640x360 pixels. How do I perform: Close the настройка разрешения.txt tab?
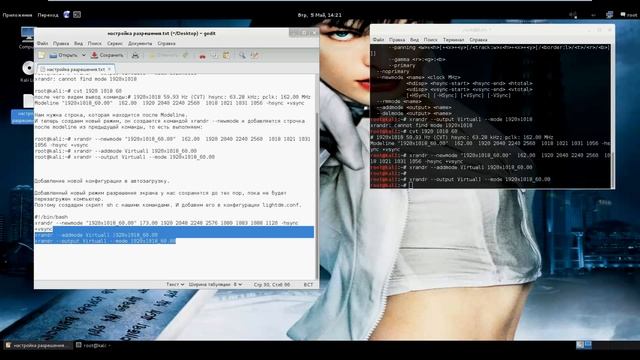tap(109, 69)
